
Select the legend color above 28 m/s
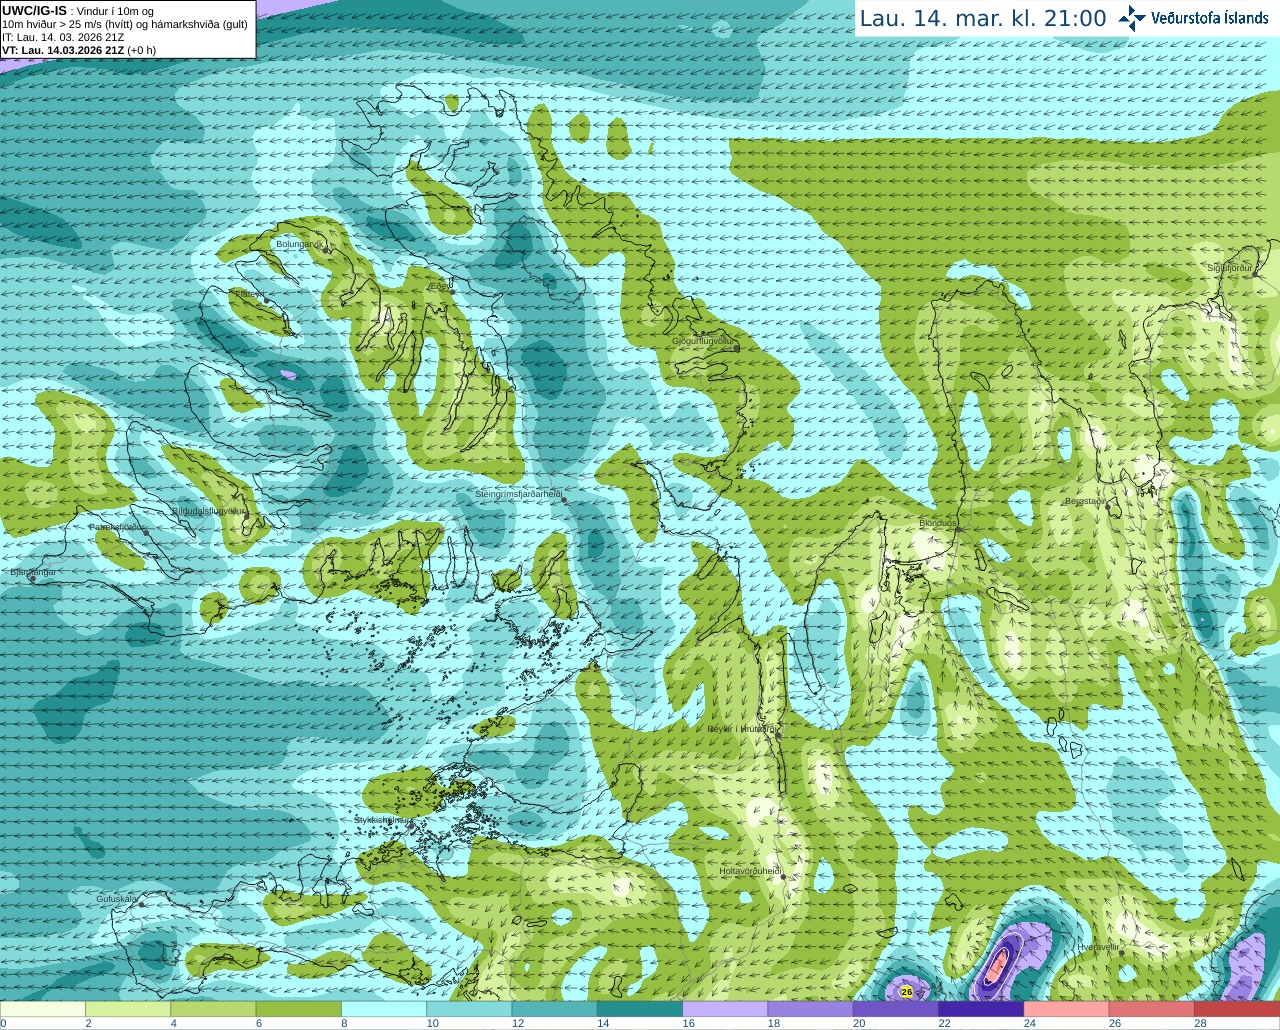tap(1237, 1009)
